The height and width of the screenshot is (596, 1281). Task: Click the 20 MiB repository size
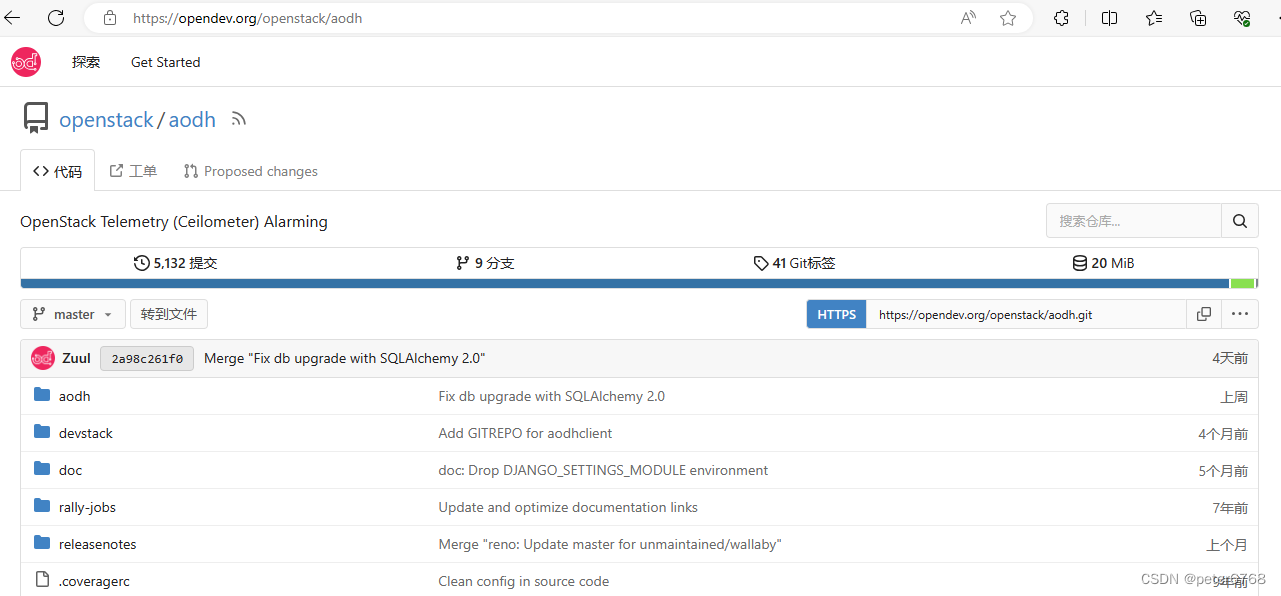[x=1103, y=263]
